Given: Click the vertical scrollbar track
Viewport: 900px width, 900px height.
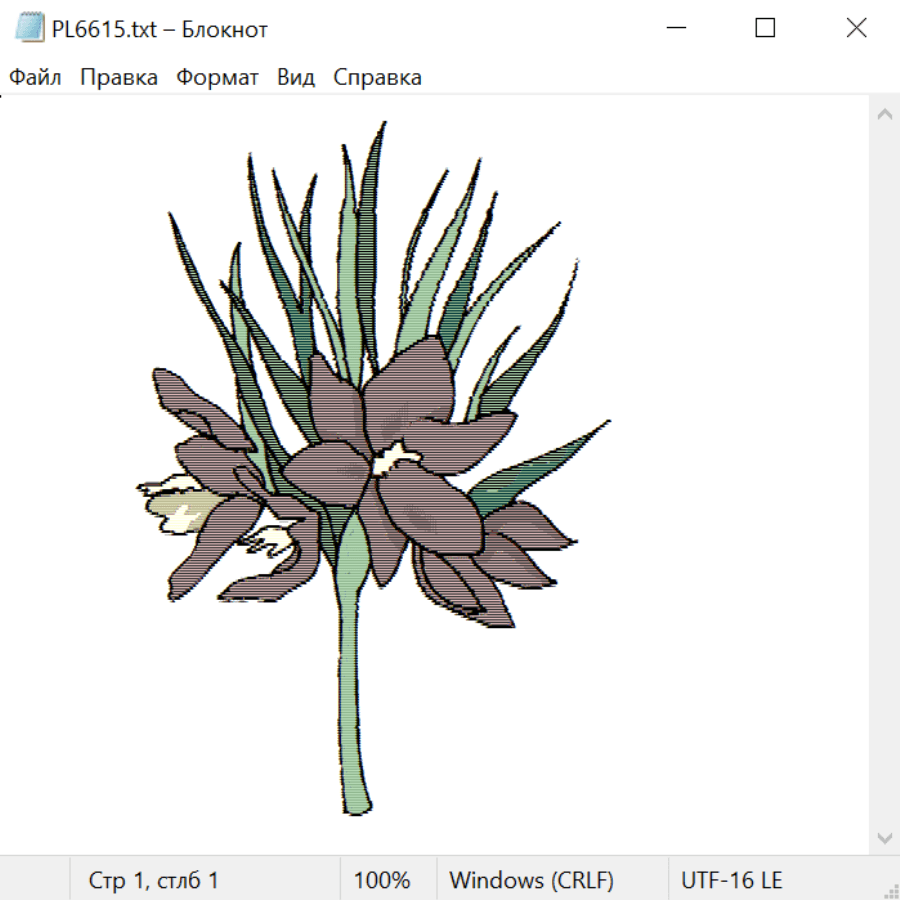Looking at the screenshot, I should click(x=884, y=475).
